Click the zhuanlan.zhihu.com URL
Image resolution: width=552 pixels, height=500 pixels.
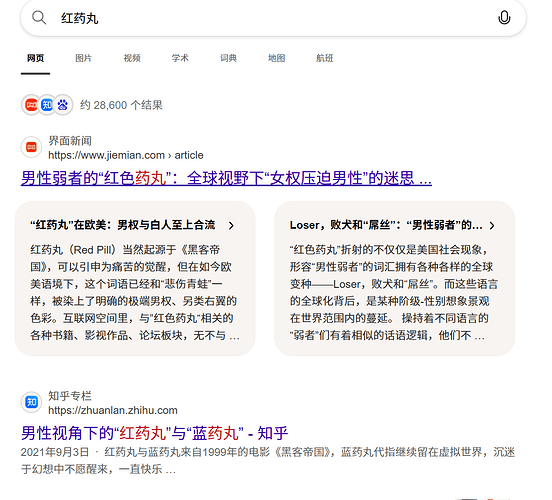tap(113, 410)
